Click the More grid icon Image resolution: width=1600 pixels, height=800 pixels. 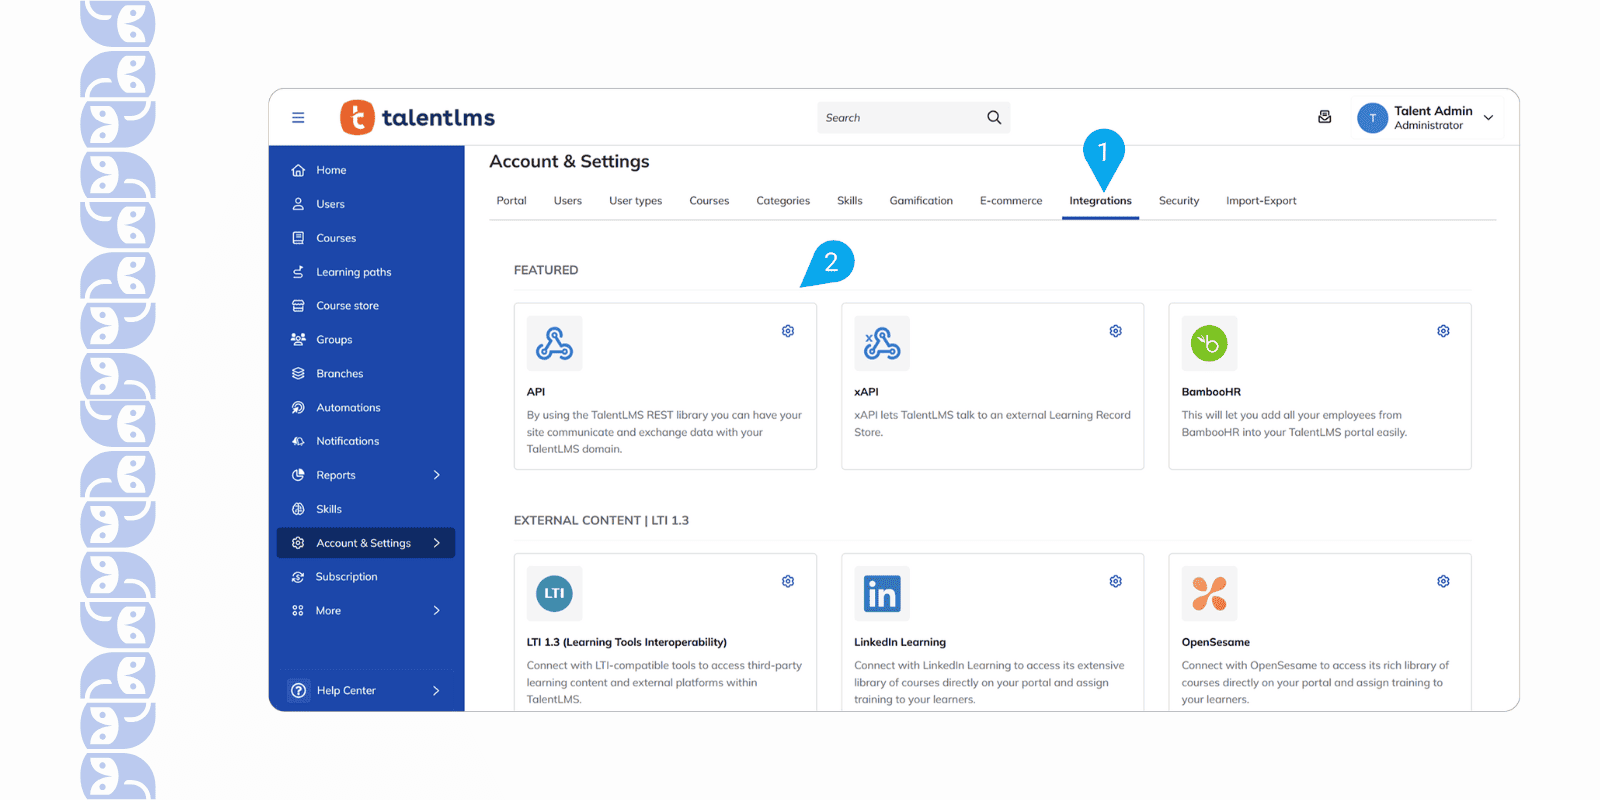[x=298, y=611]
